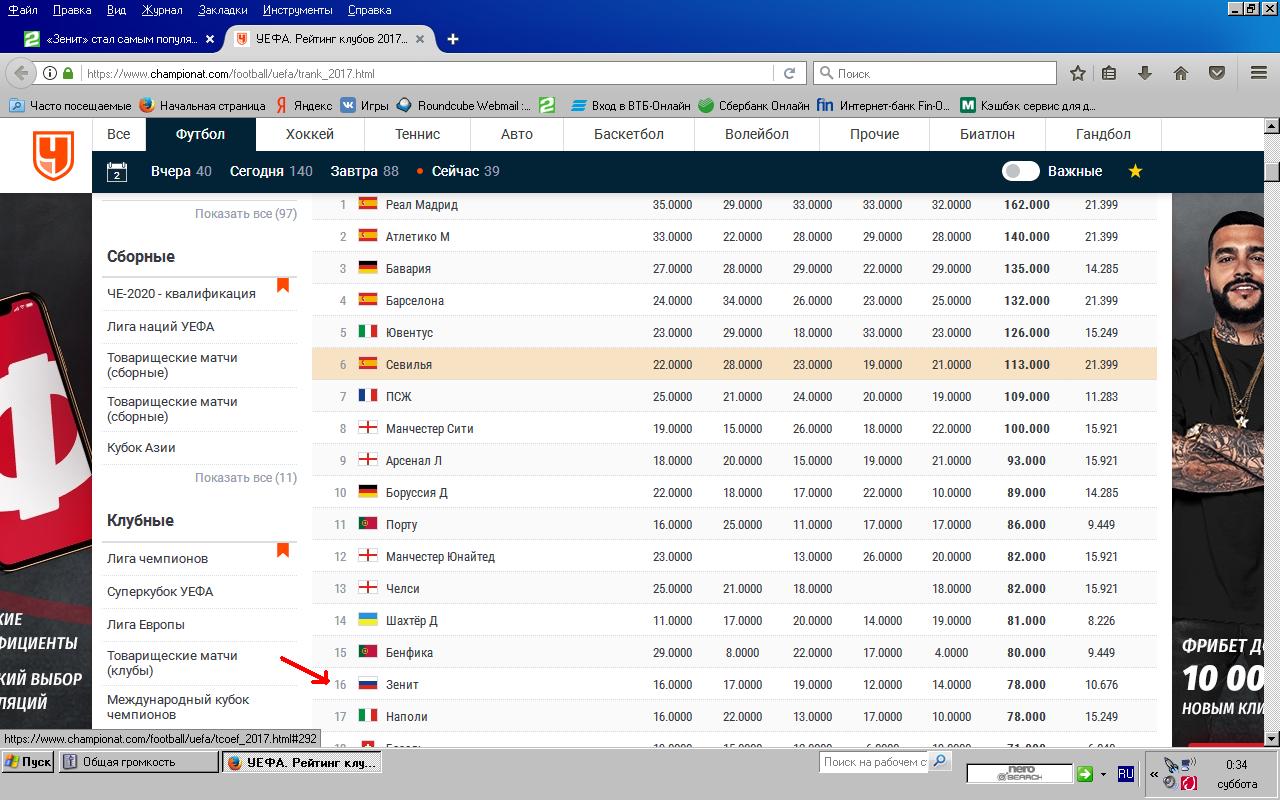Click the bookmark flag next to ЧЕ-2020 - квалификация
Screen dimensions: 1280x800
point(283,286)
